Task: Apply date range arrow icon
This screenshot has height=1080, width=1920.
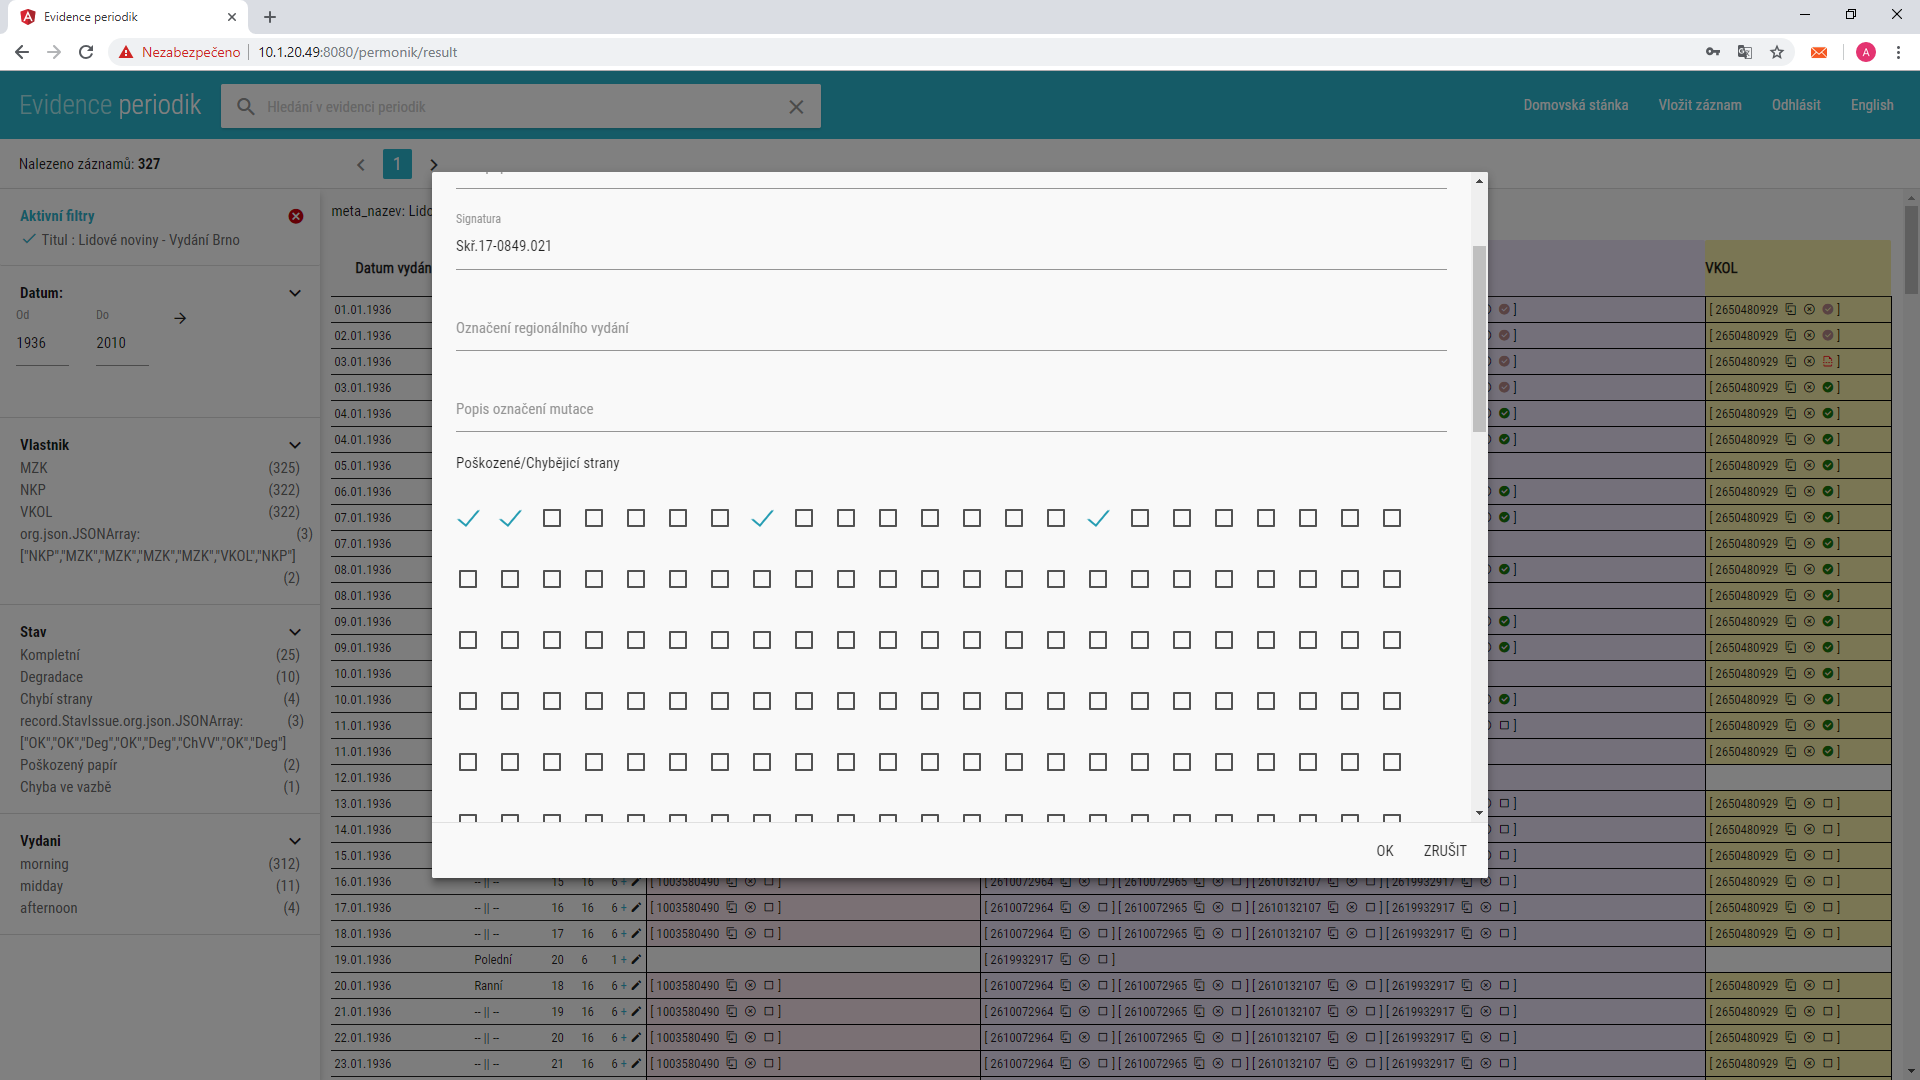Action: tap(180, 318)
